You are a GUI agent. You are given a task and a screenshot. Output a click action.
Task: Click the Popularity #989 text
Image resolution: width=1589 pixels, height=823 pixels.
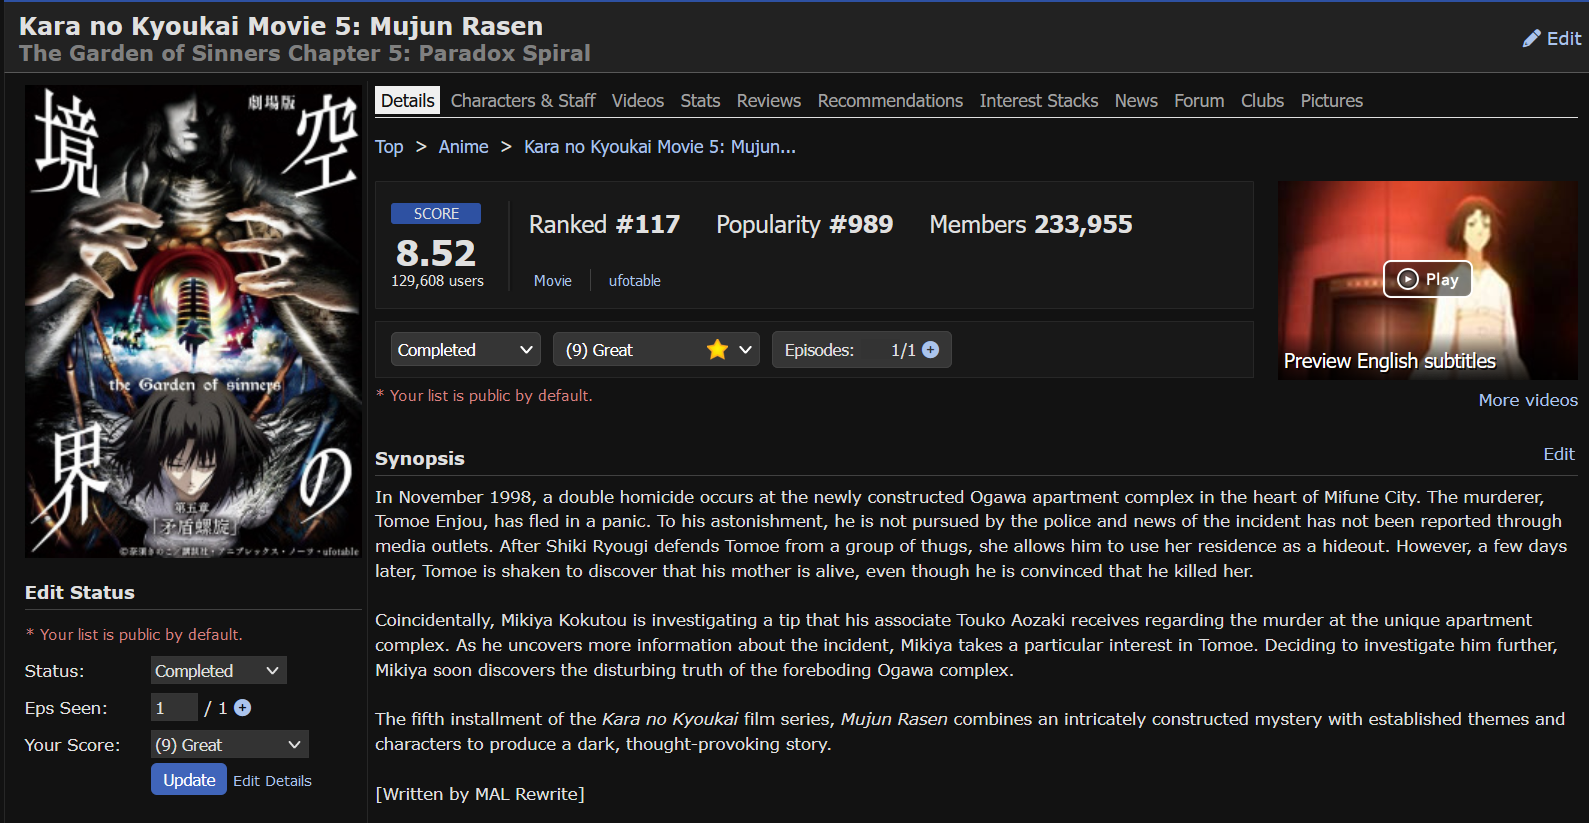pos(804,224)
